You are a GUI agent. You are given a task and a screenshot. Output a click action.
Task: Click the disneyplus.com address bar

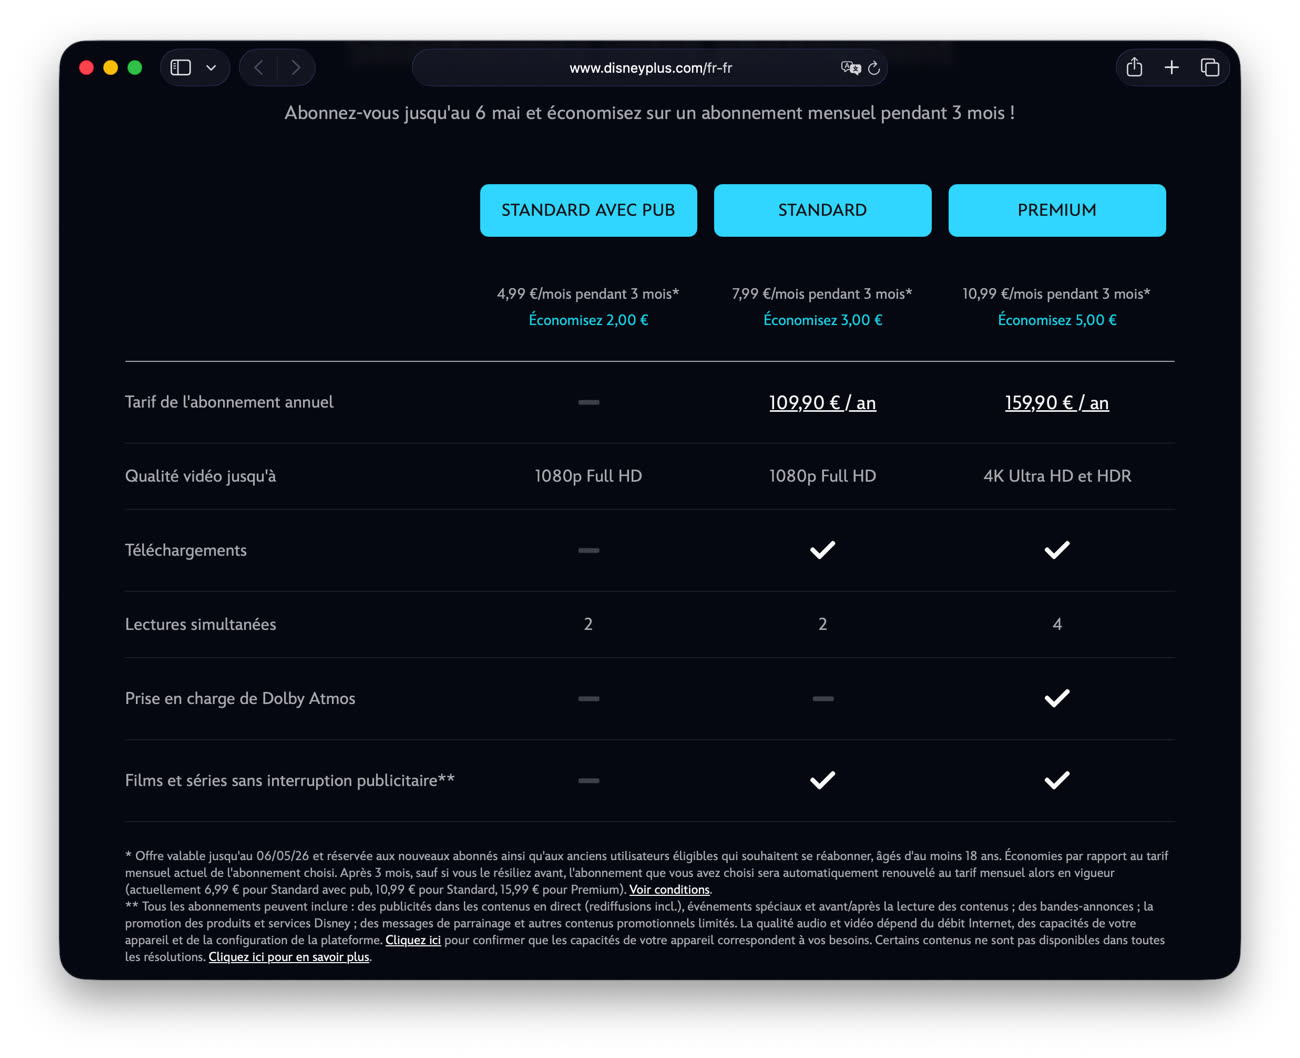(650, 68)
